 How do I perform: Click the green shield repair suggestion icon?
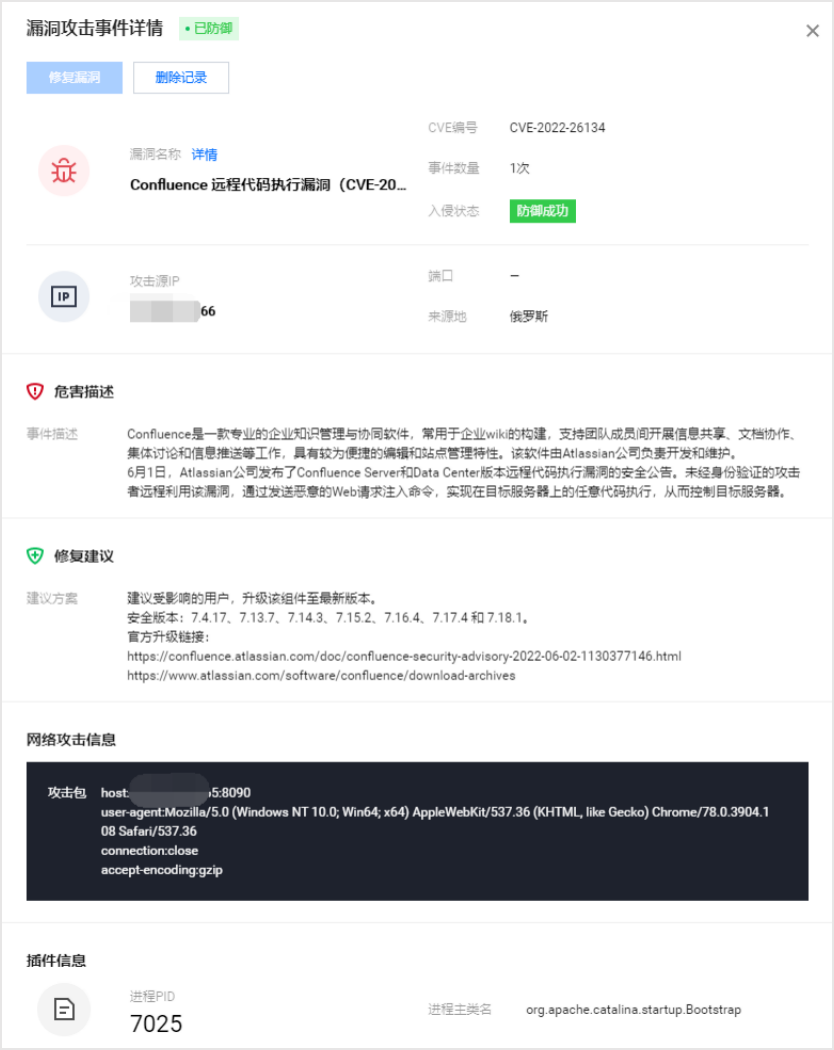point(35,556)
